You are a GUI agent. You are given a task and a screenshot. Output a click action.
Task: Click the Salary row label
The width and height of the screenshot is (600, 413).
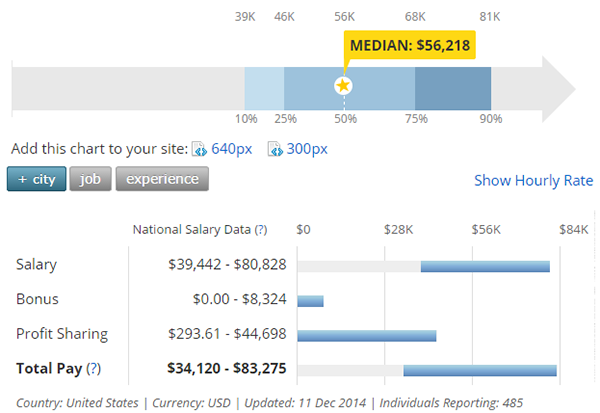(36, 264)
